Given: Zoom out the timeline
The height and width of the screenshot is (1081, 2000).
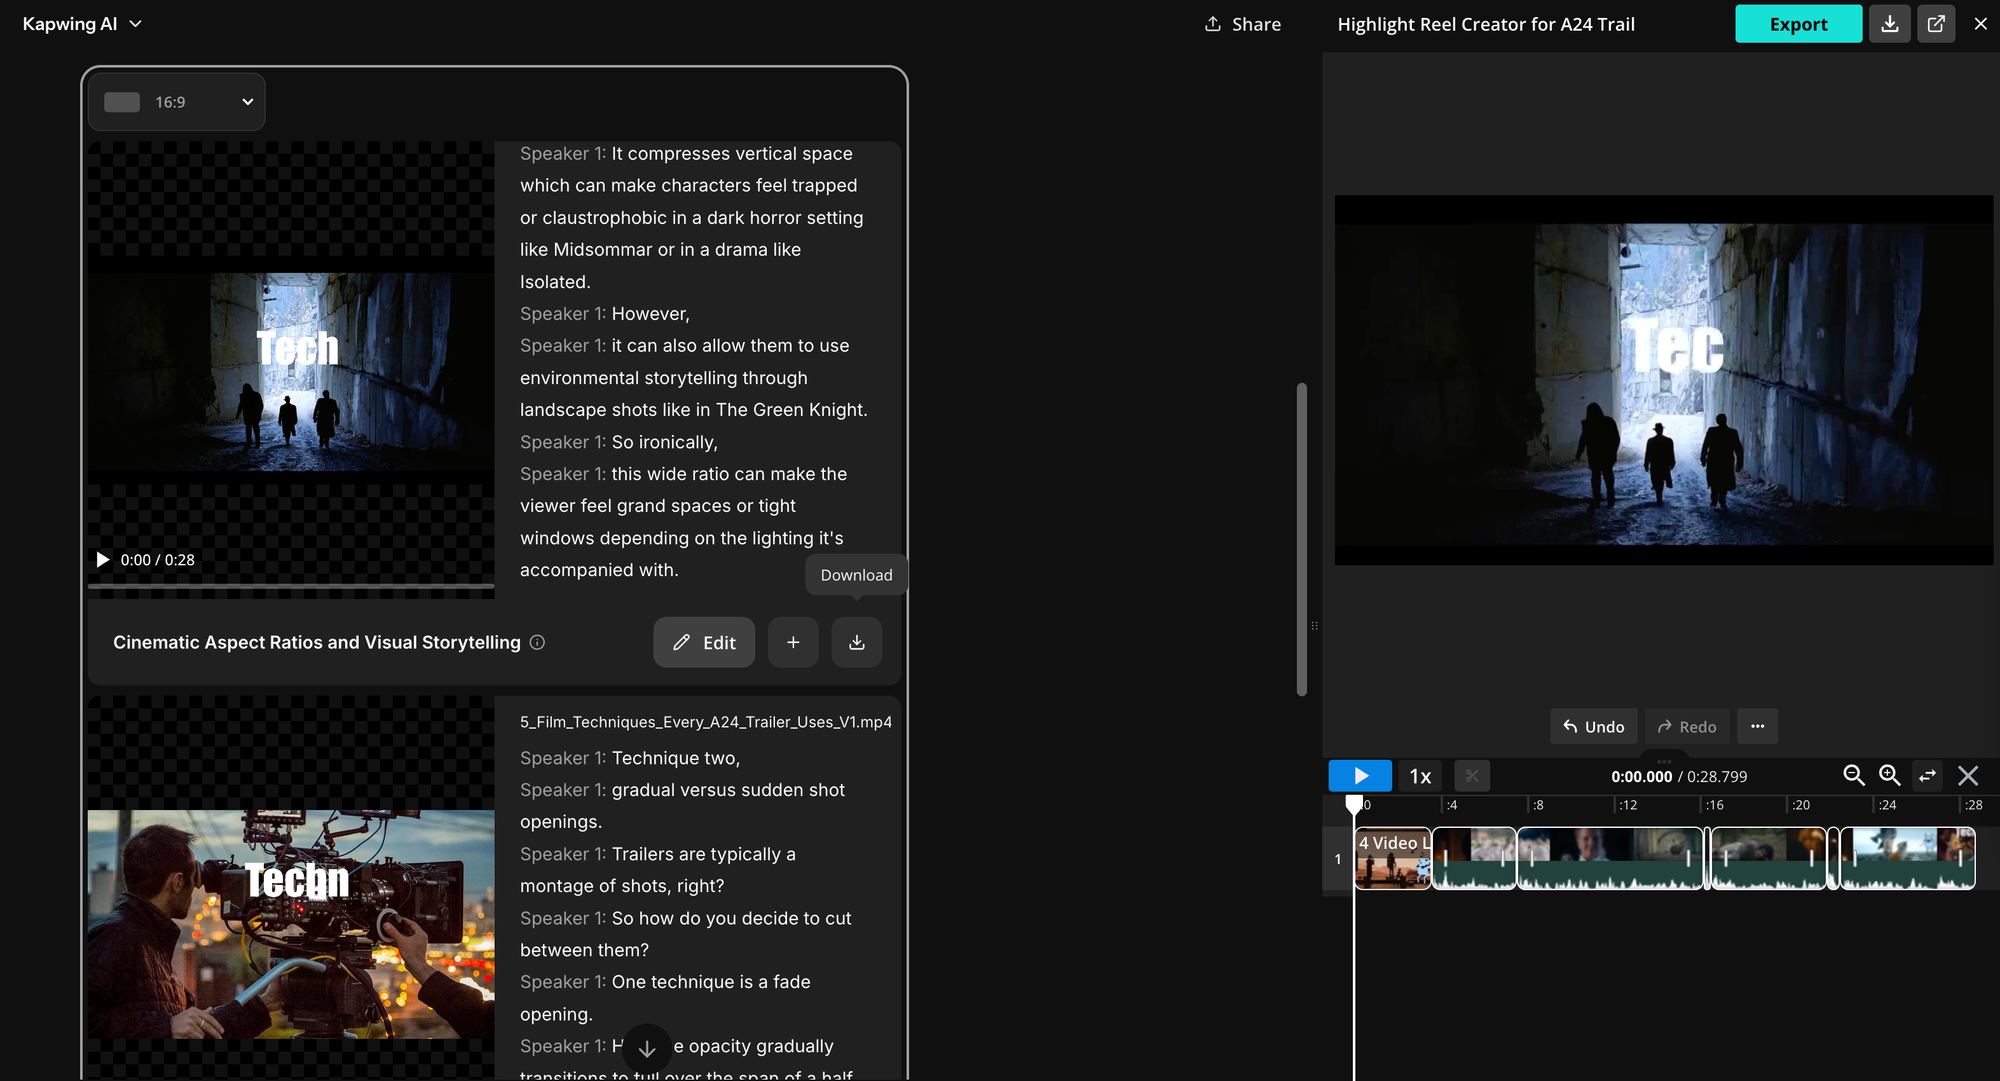Looking at the screenshot, I should pyautogui.click(x=1853, y=776).
